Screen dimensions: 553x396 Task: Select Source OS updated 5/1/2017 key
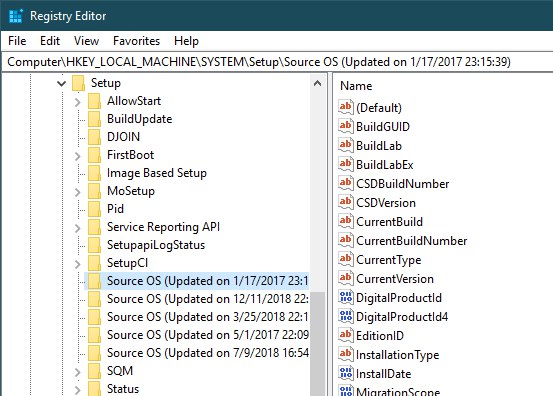coord(207,335)
